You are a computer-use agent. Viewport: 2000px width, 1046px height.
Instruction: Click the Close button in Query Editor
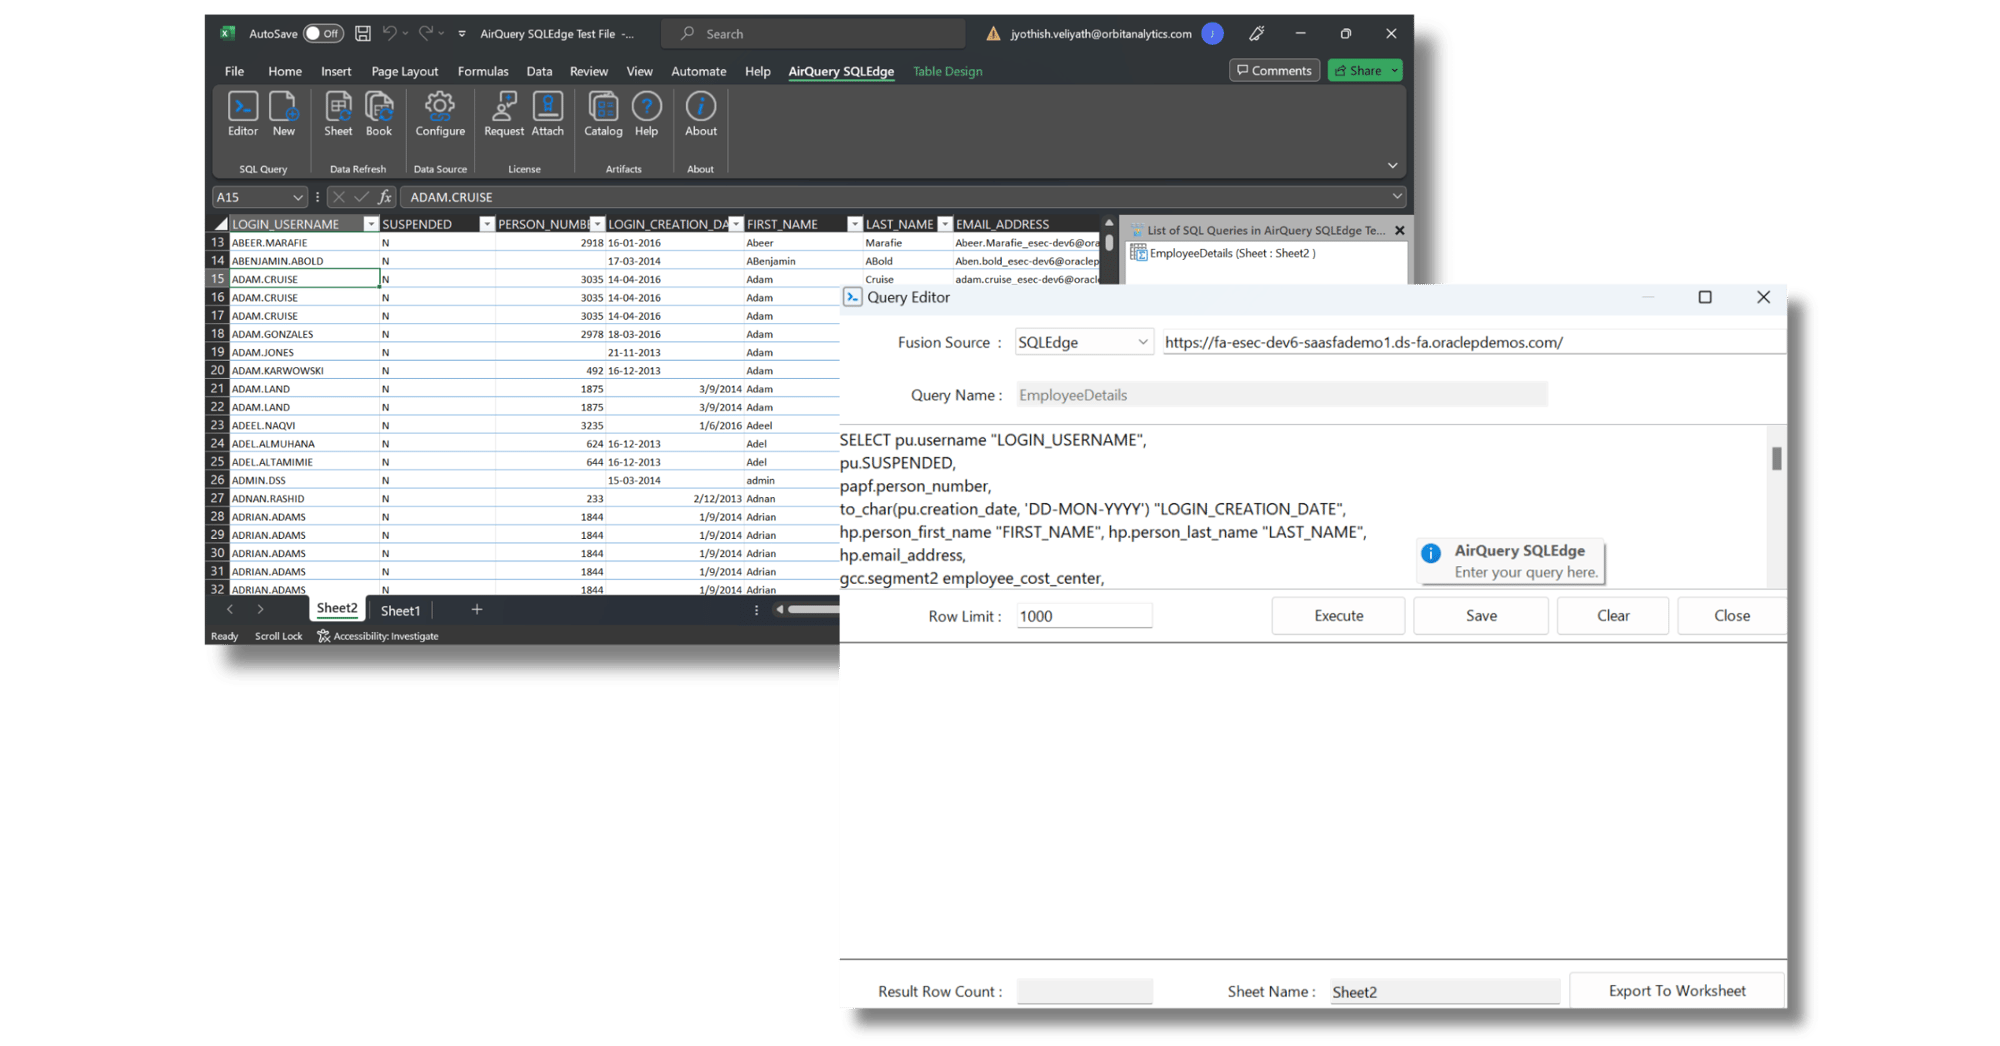(1732, 615)
